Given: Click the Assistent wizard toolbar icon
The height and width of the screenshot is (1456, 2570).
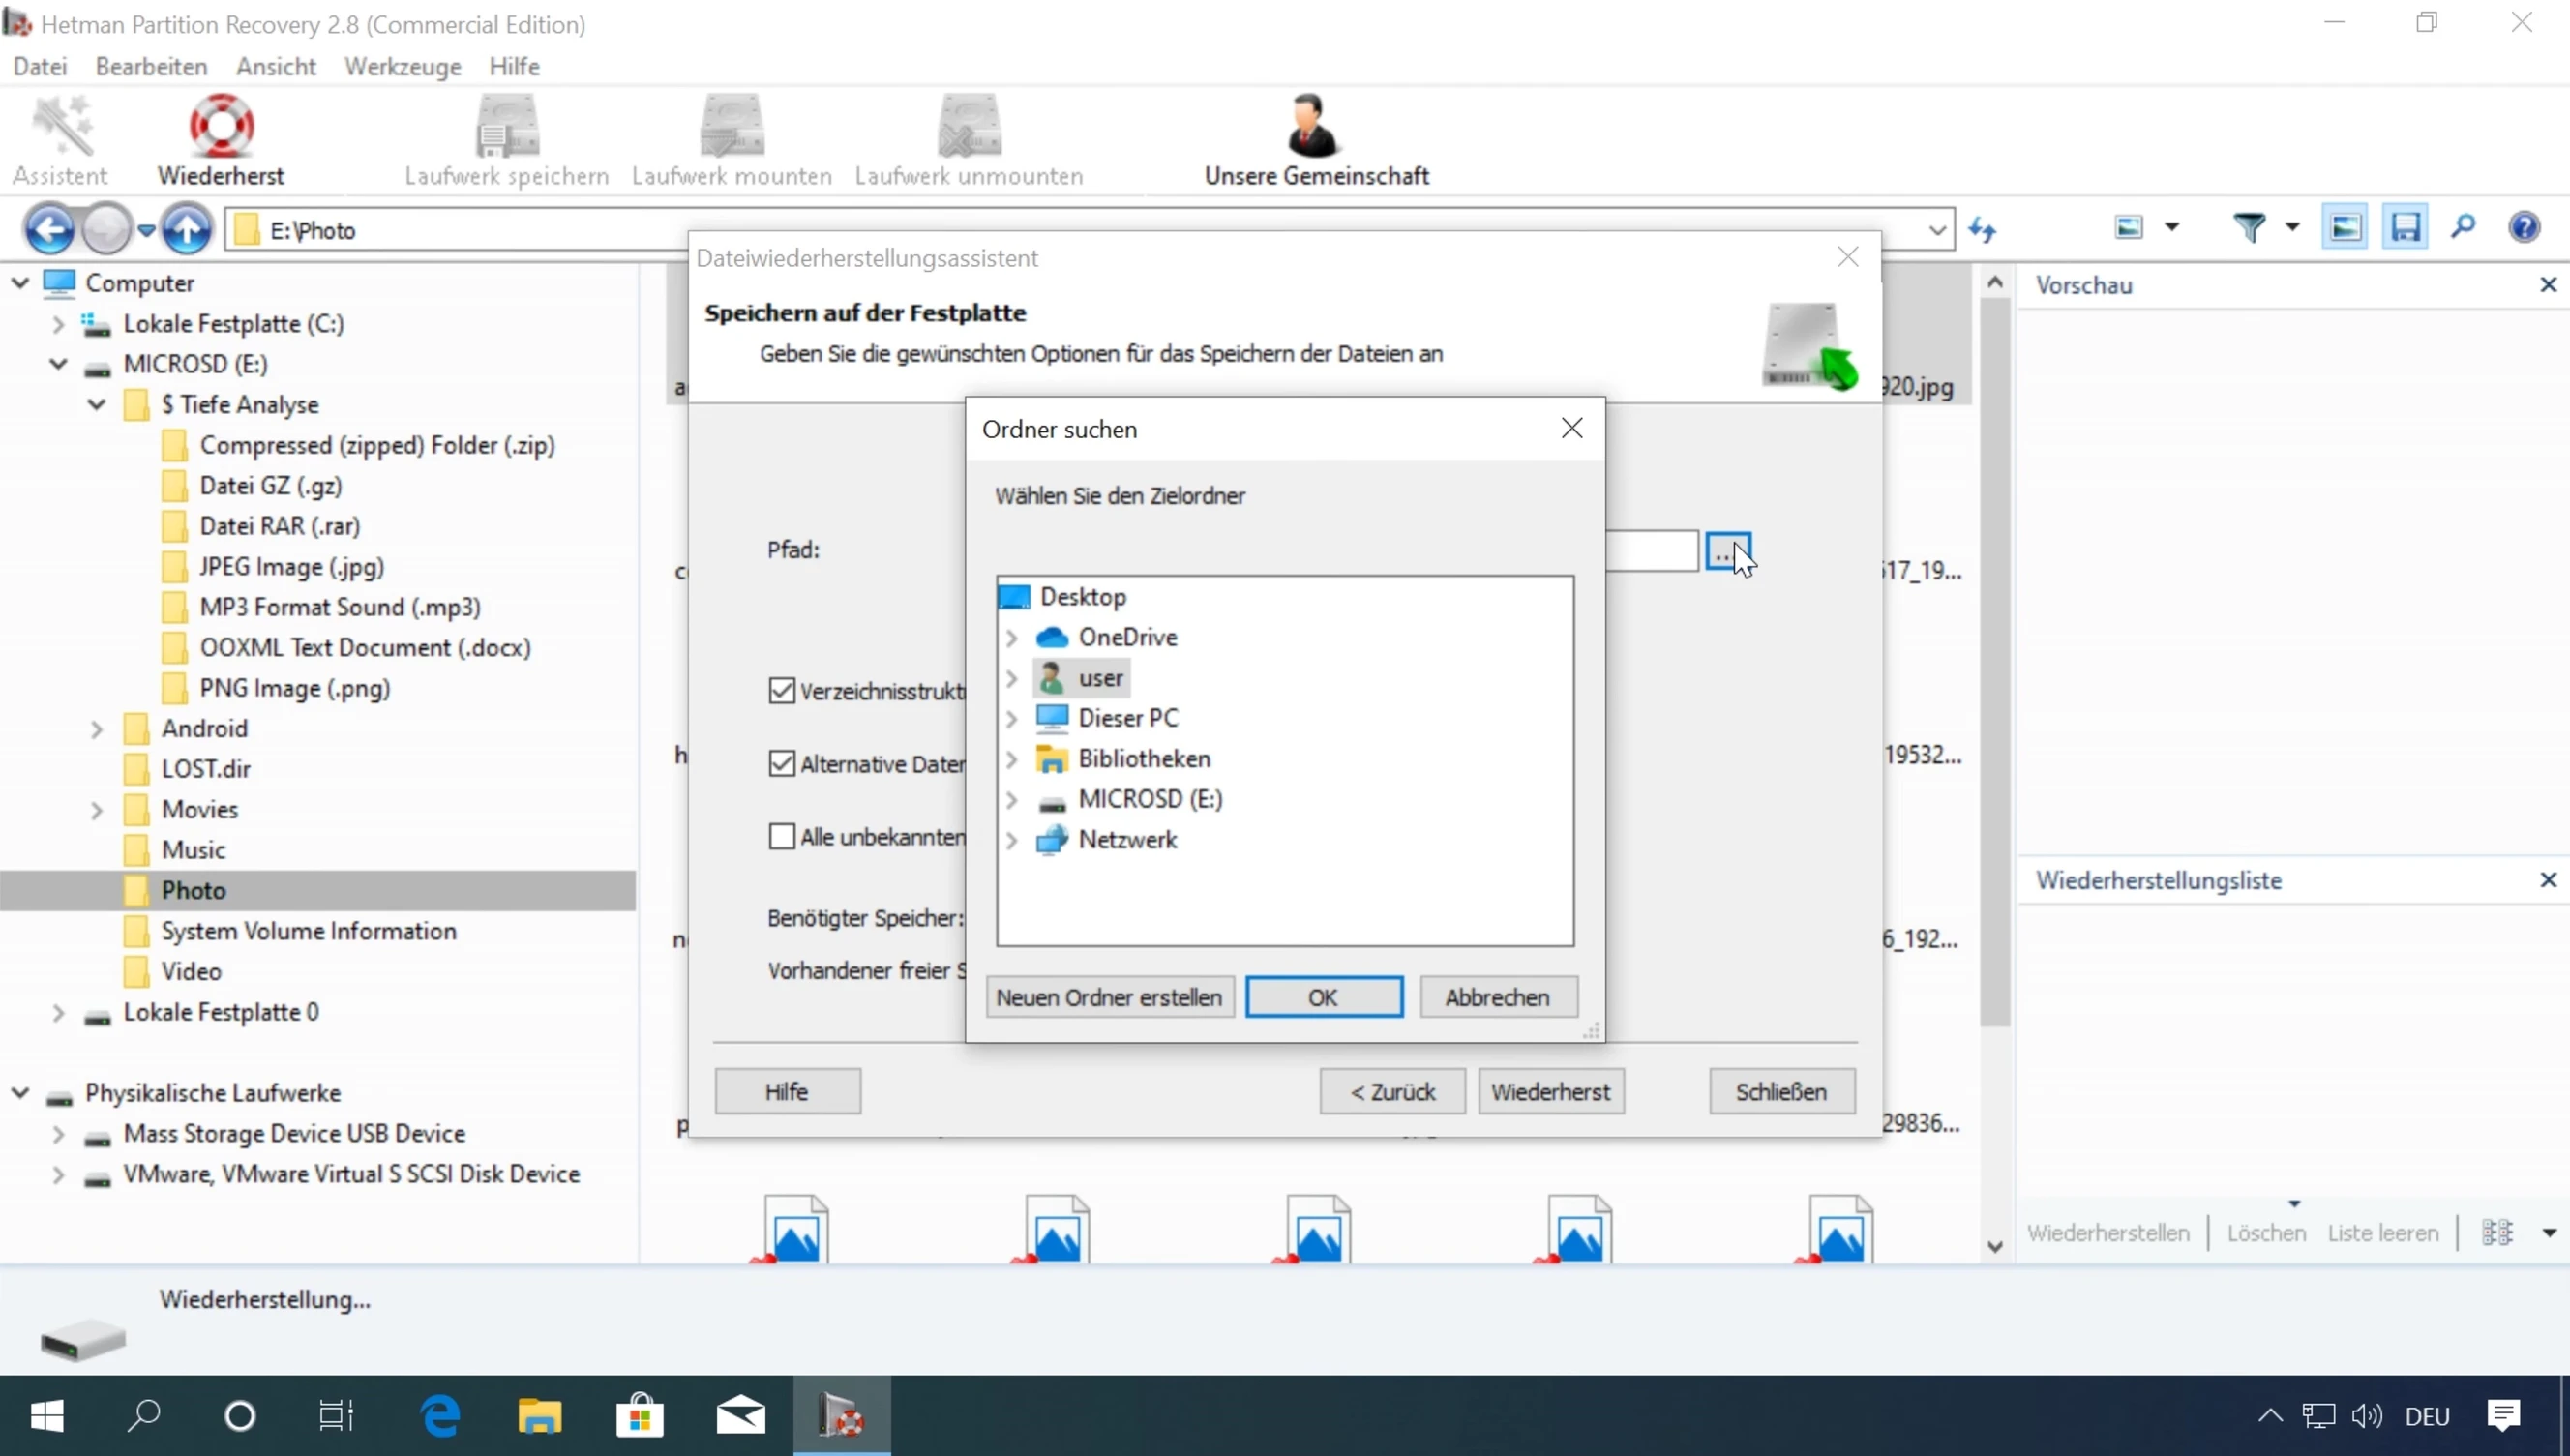Looking at the screenshot, I should pyautogui.click(x=61, y=126).
